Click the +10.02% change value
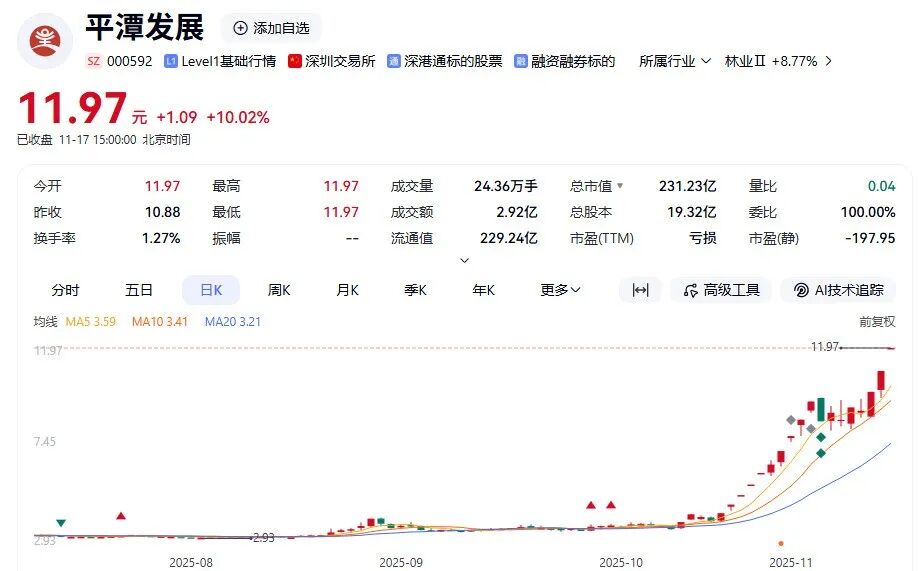This screenshot has width=918, height=571. (x=238, y=117)
